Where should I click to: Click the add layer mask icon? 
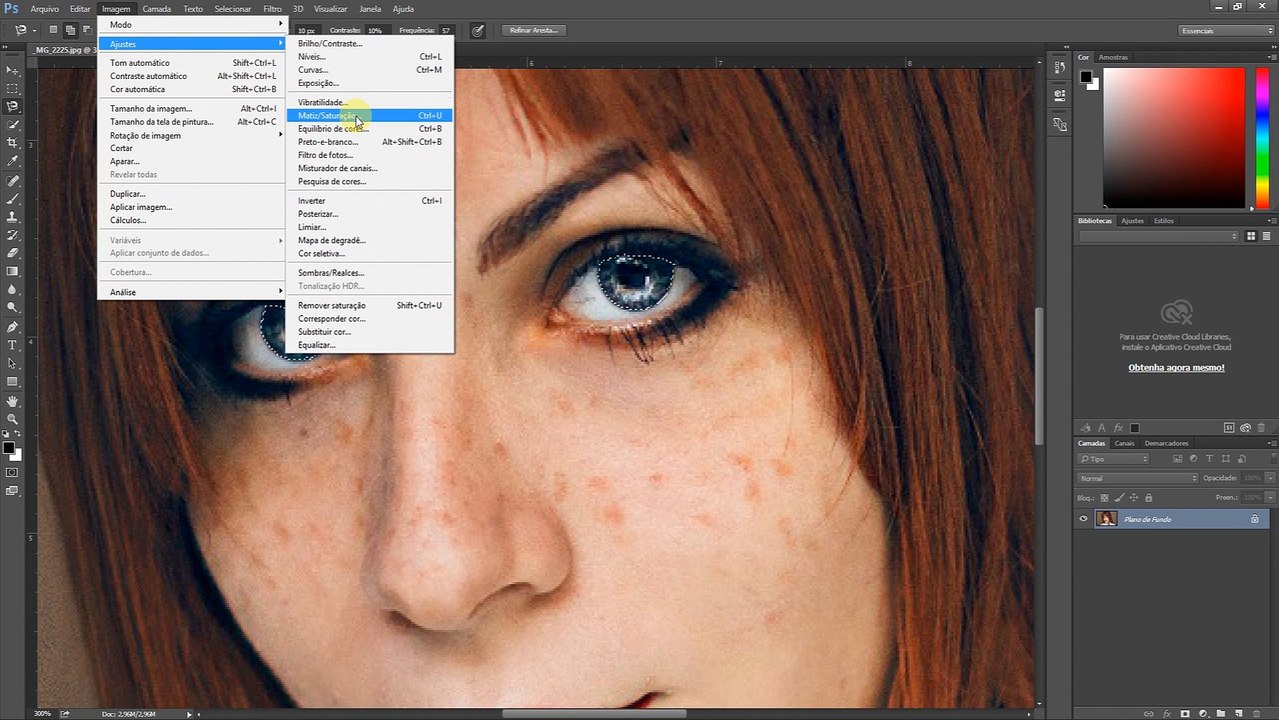(x=1185, y=714)
